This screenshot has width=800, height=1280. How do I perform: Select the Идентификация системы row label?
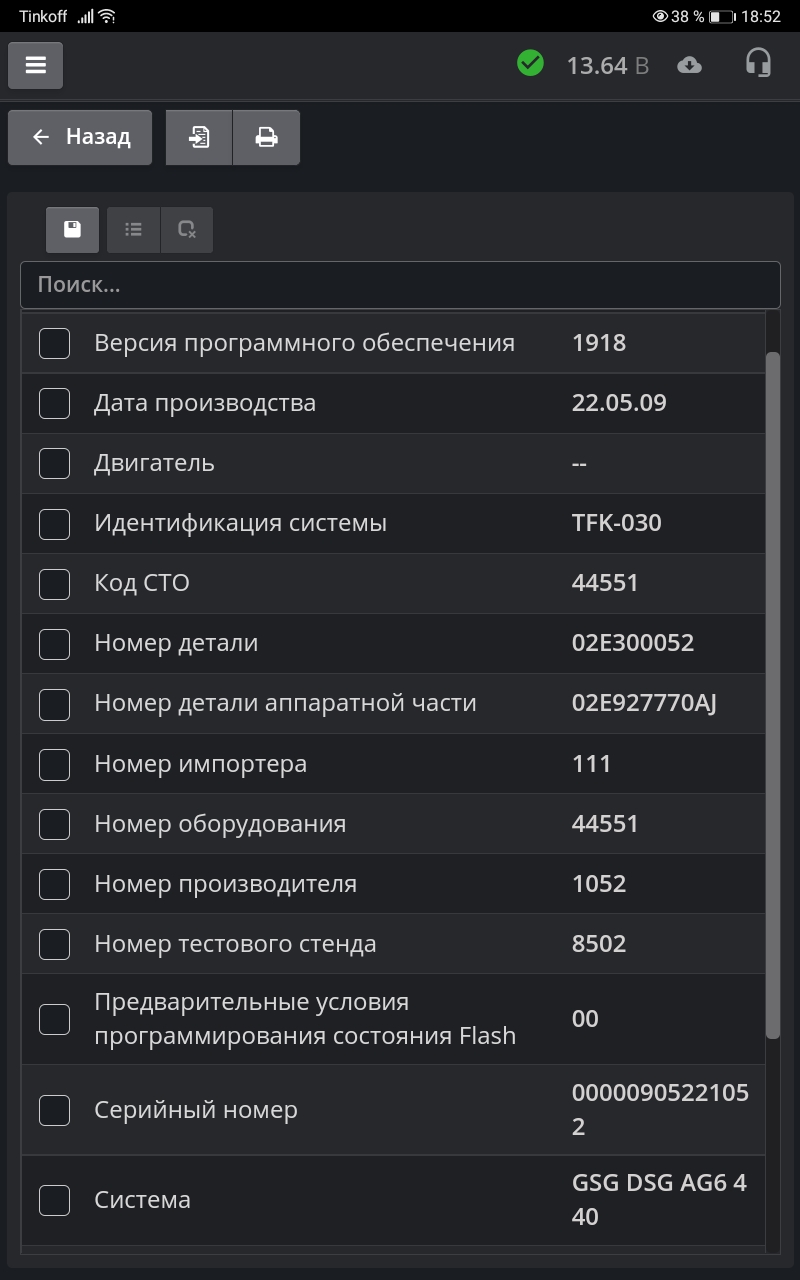click(x=240, y=523)
